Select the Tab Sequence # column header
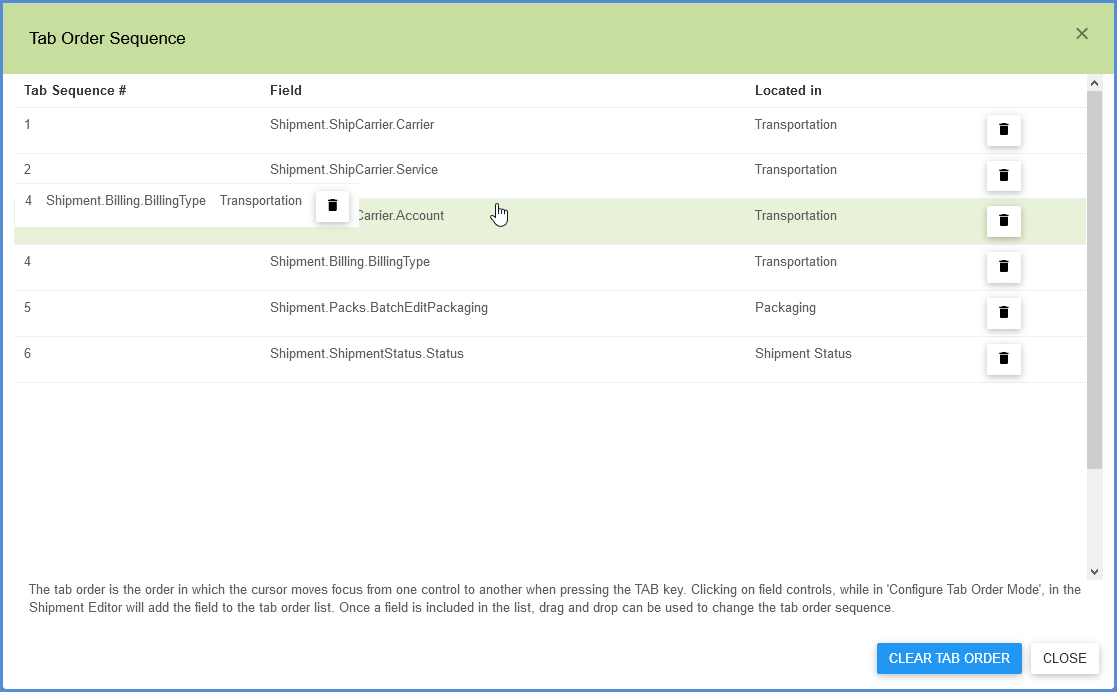Viewport: 1117px width, 692px height. pyautogui.click(x=74, y=90)
